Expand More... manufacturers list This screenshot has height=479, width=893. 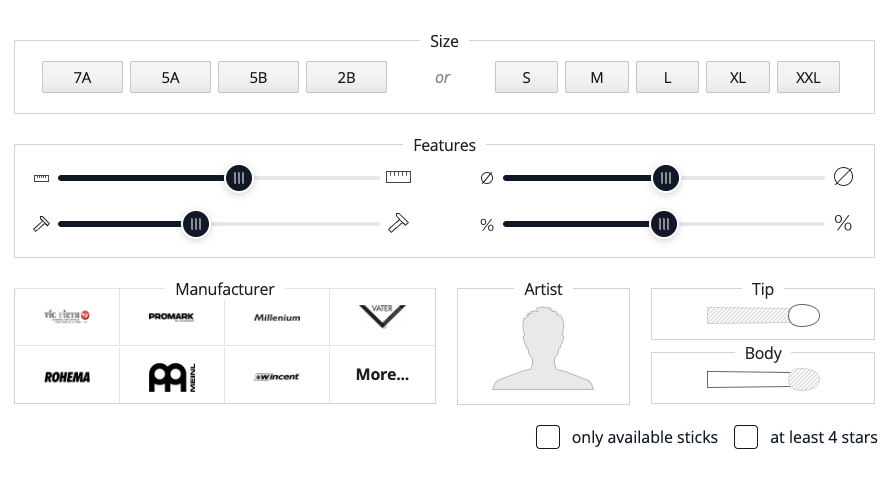click(x=382, y=374)
